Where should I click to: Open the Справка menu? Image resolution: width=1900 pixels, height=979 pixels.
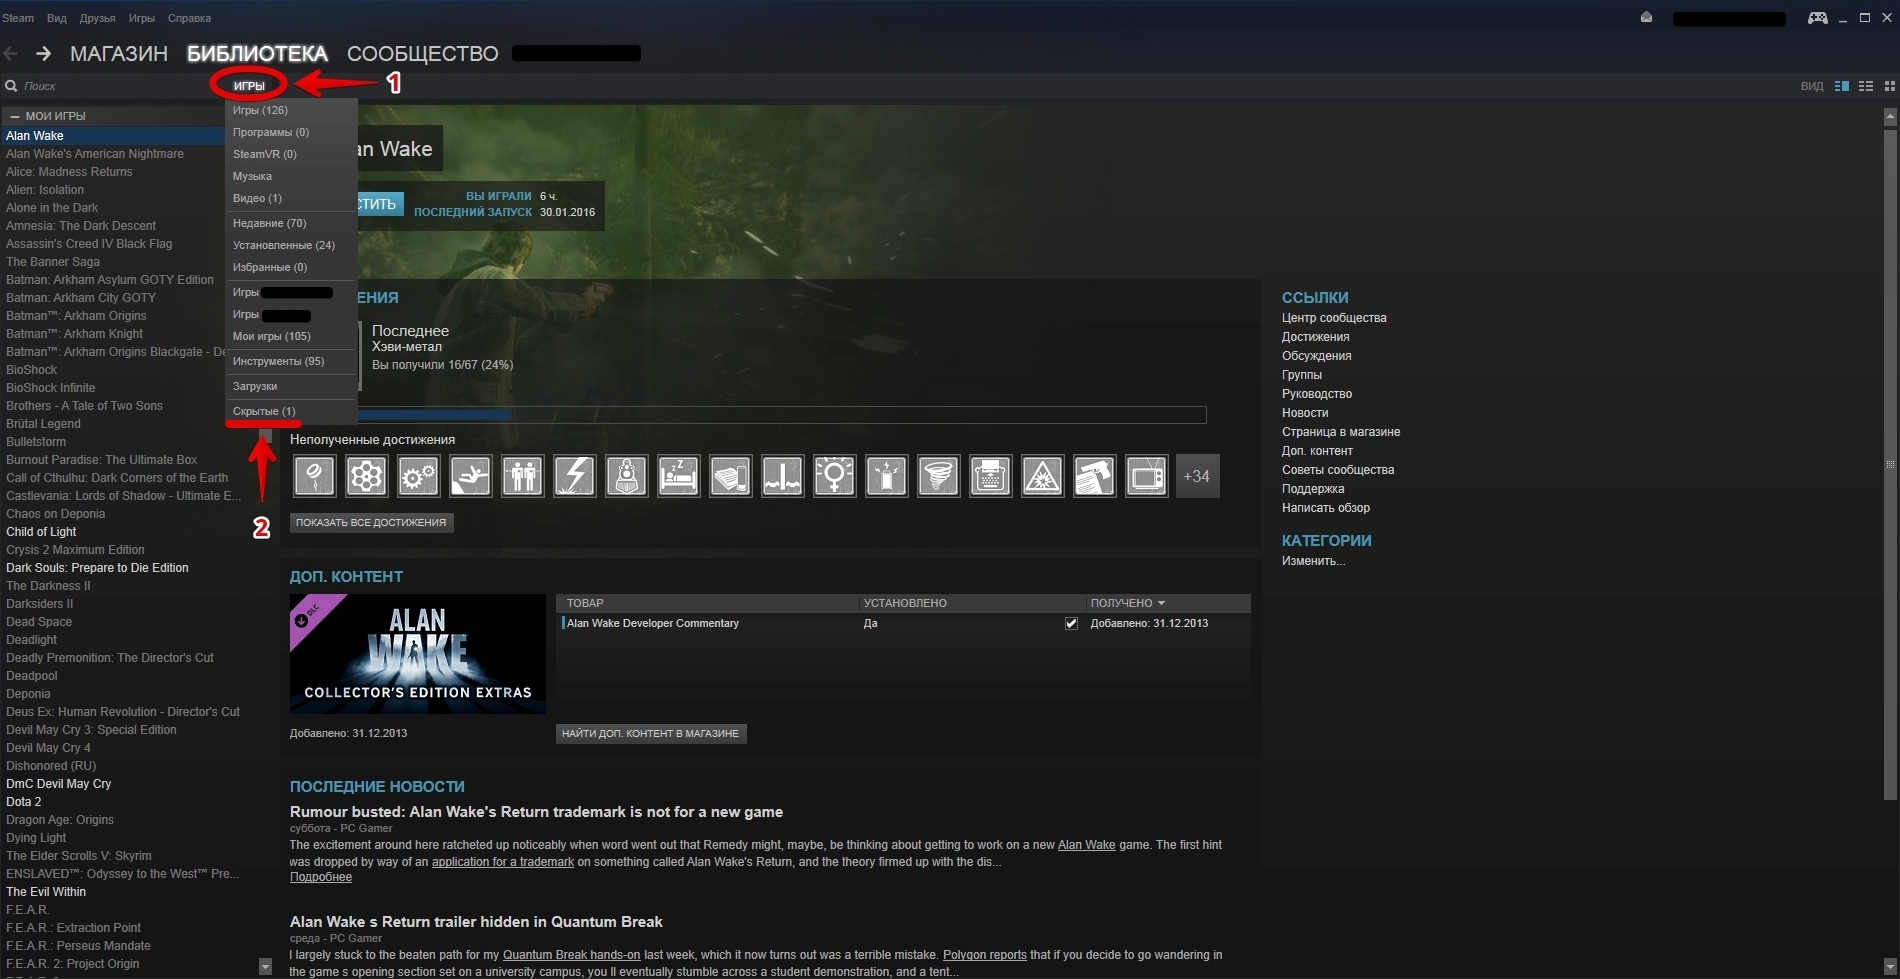pos(189,18)
